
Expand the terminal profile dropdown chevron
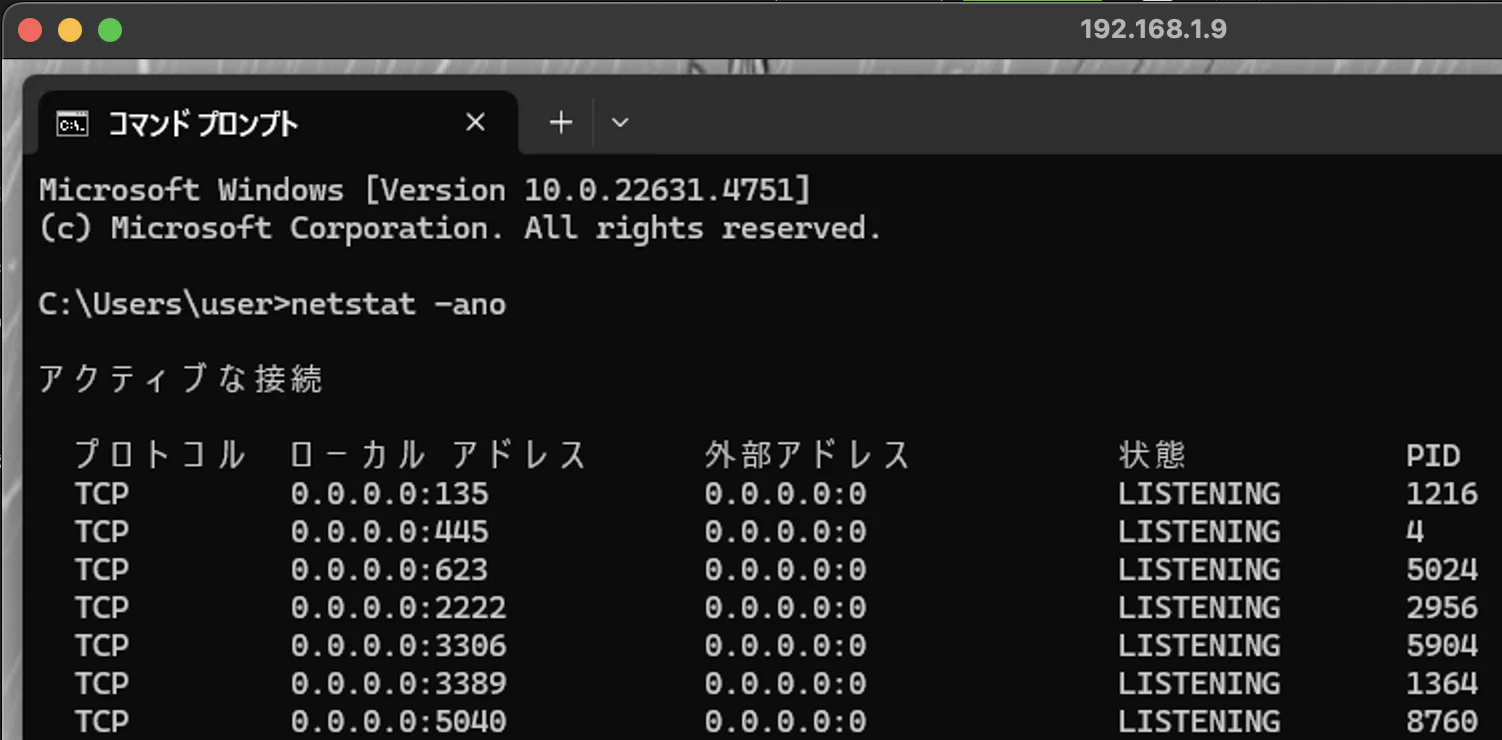click(x=620, y=123)
